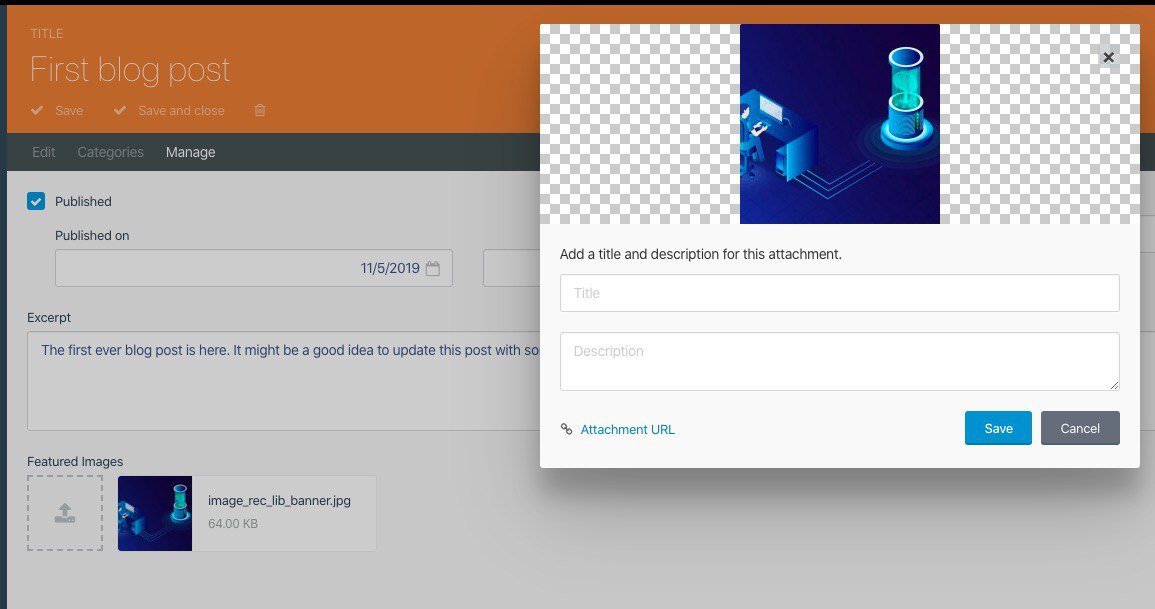The width and height of the screenshot is (1155, 609).
Task: Click the link chain icon beside Attachment URL
Action: click(x=566, y=429)
